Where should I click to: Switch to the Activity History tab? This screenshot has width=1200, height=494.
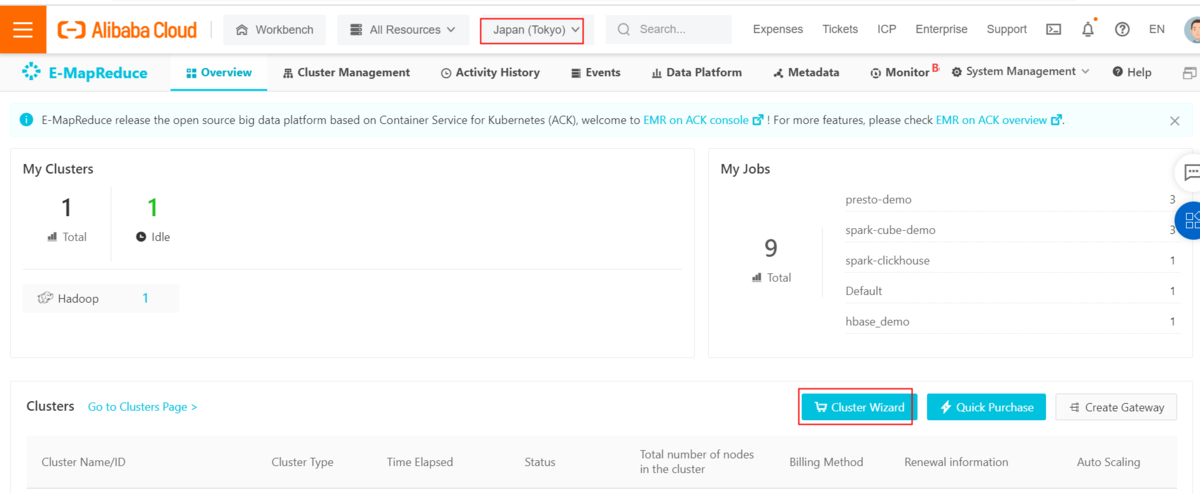pyautogui.click(x=490, y=73)
